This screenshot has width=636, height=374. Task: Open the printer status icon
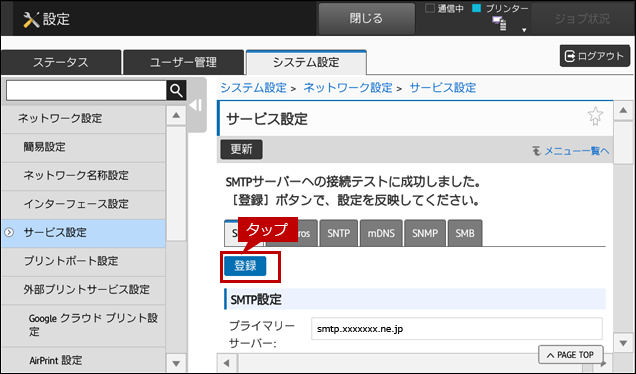point(499,24)
